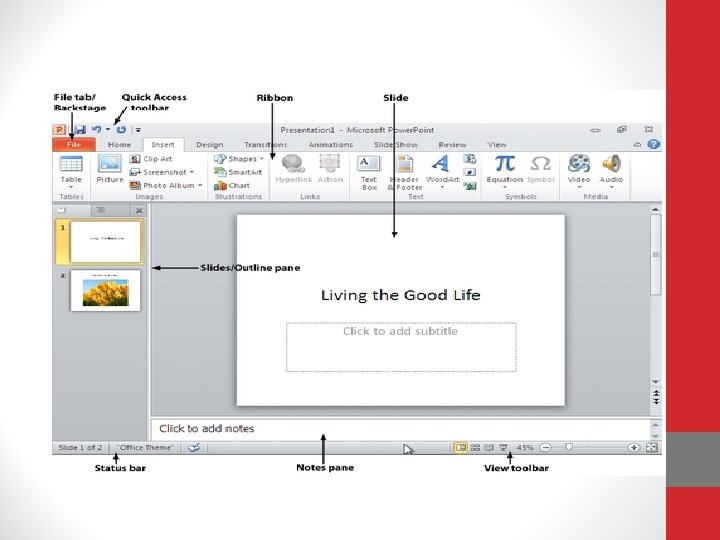
Task: Switch to Slide Sorter view
Action: coord(476,447)
